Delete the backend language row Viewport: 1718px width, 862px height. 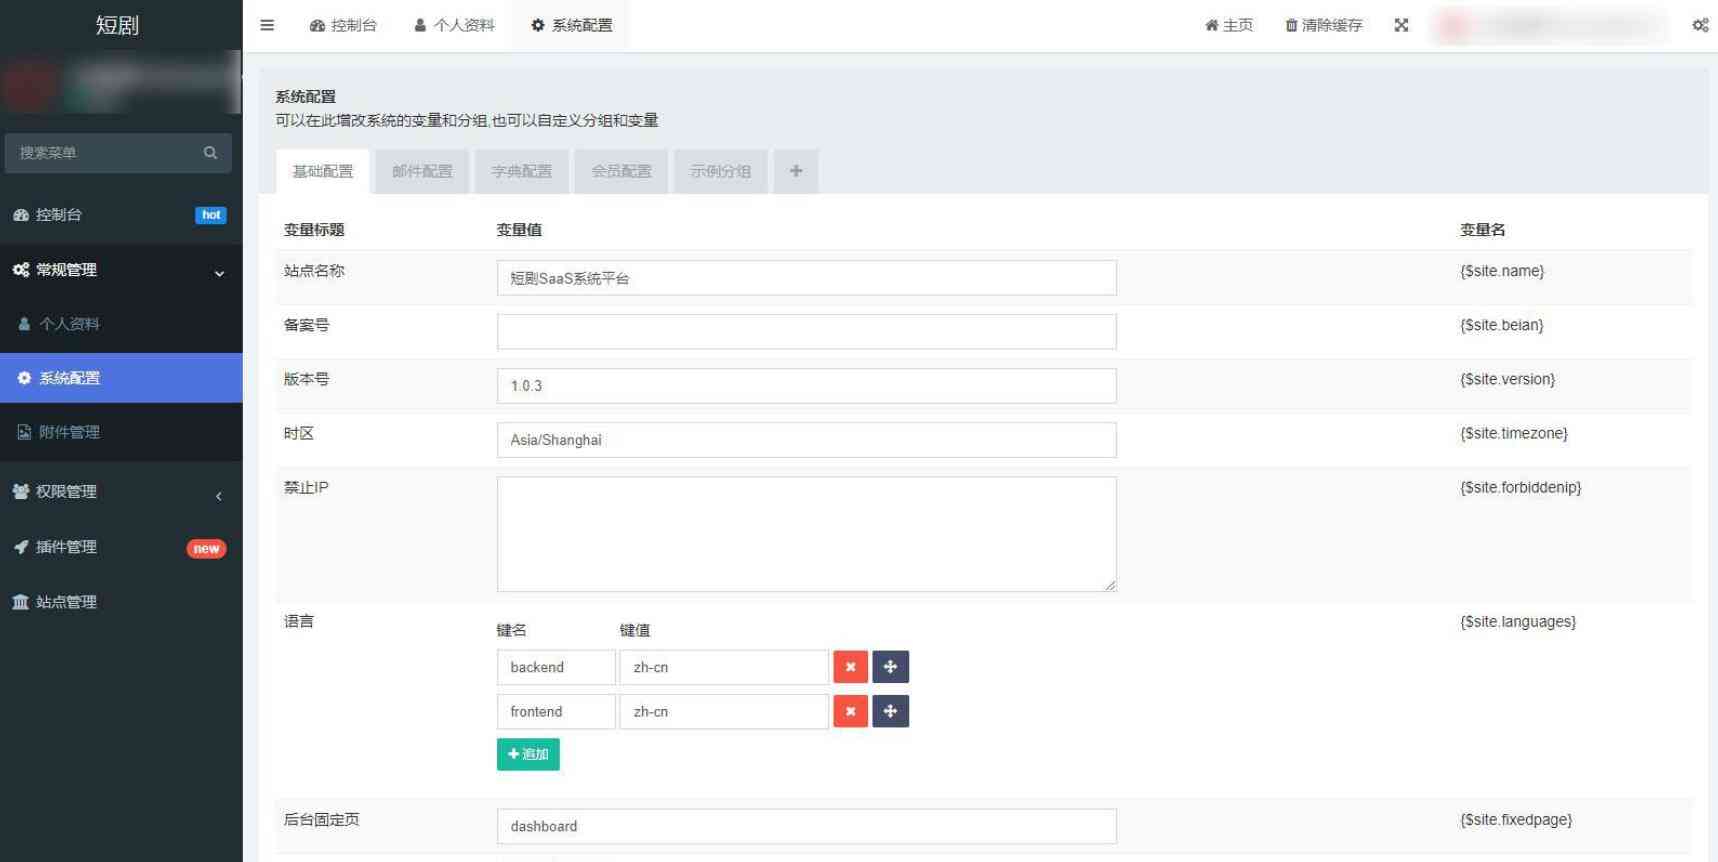point(850,667)
